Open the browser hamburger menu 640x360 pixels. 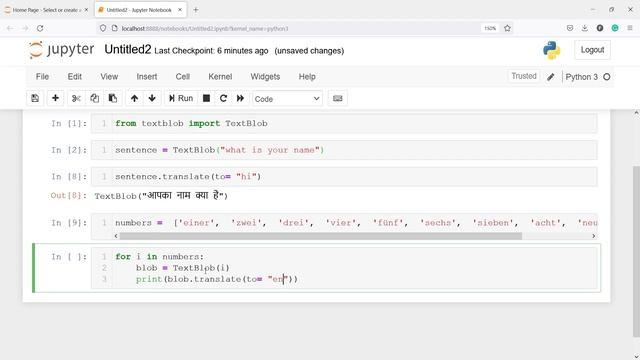(x=630, y=28)
